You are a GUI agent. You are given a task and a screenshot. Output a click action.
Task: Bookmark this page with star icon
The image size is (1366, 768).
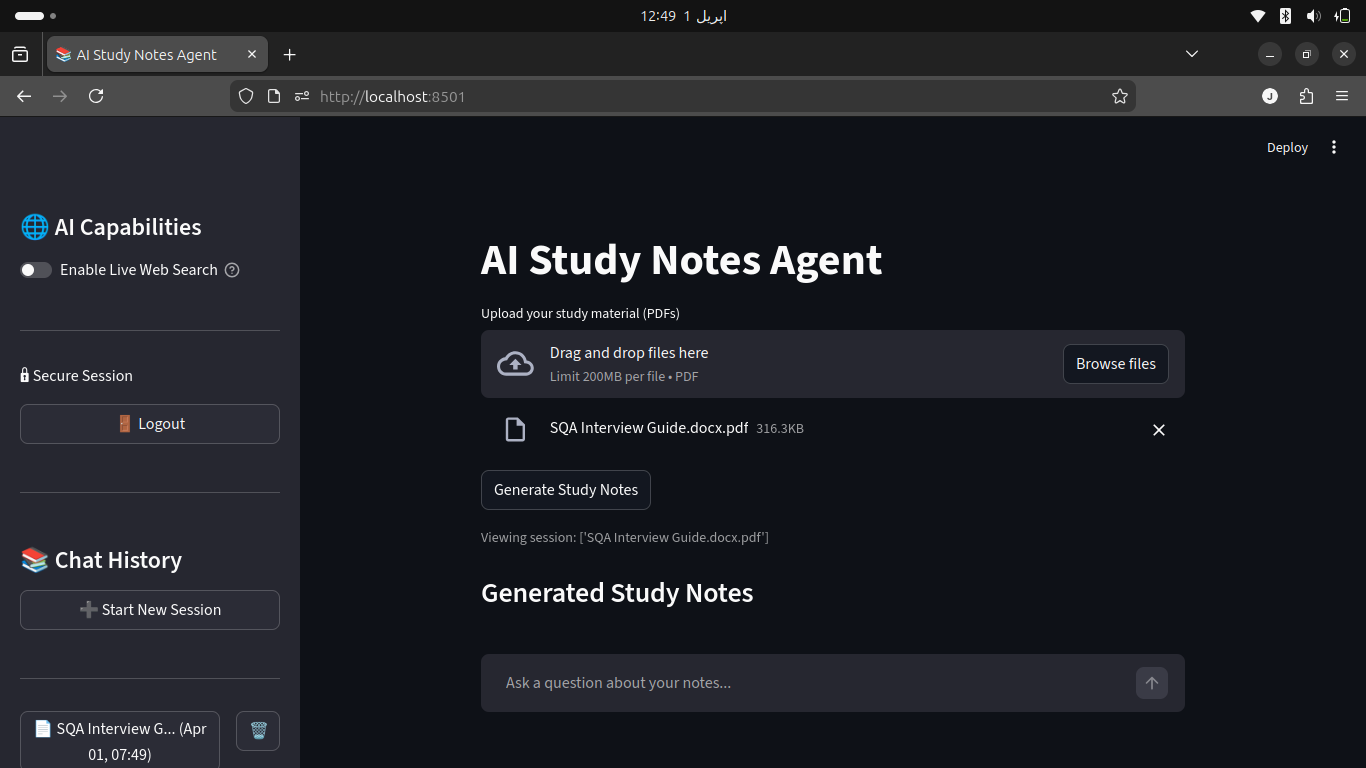click(x=1120, y=96)
